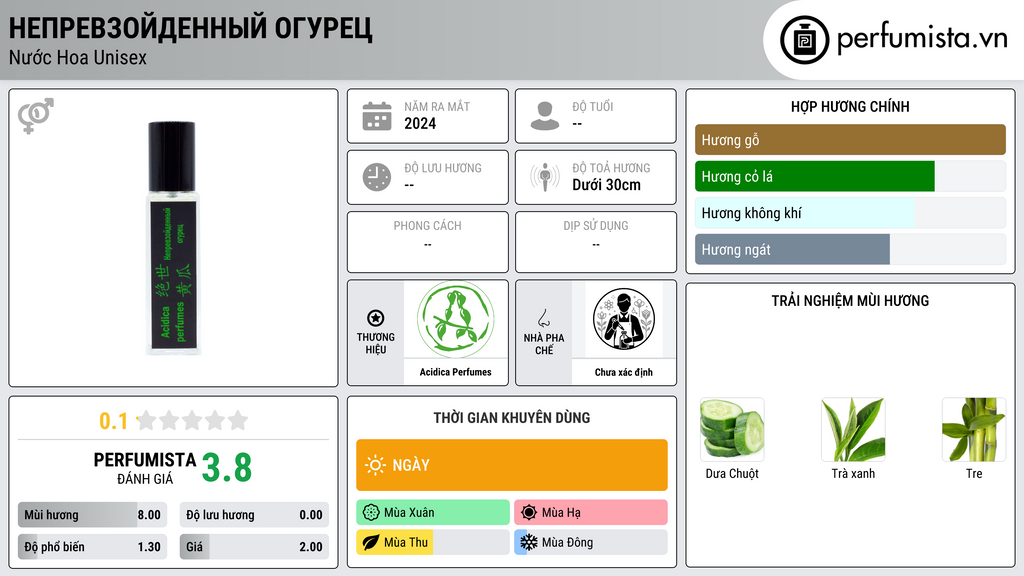Click the Perfumista rating 3.8 number

point(227,468)
